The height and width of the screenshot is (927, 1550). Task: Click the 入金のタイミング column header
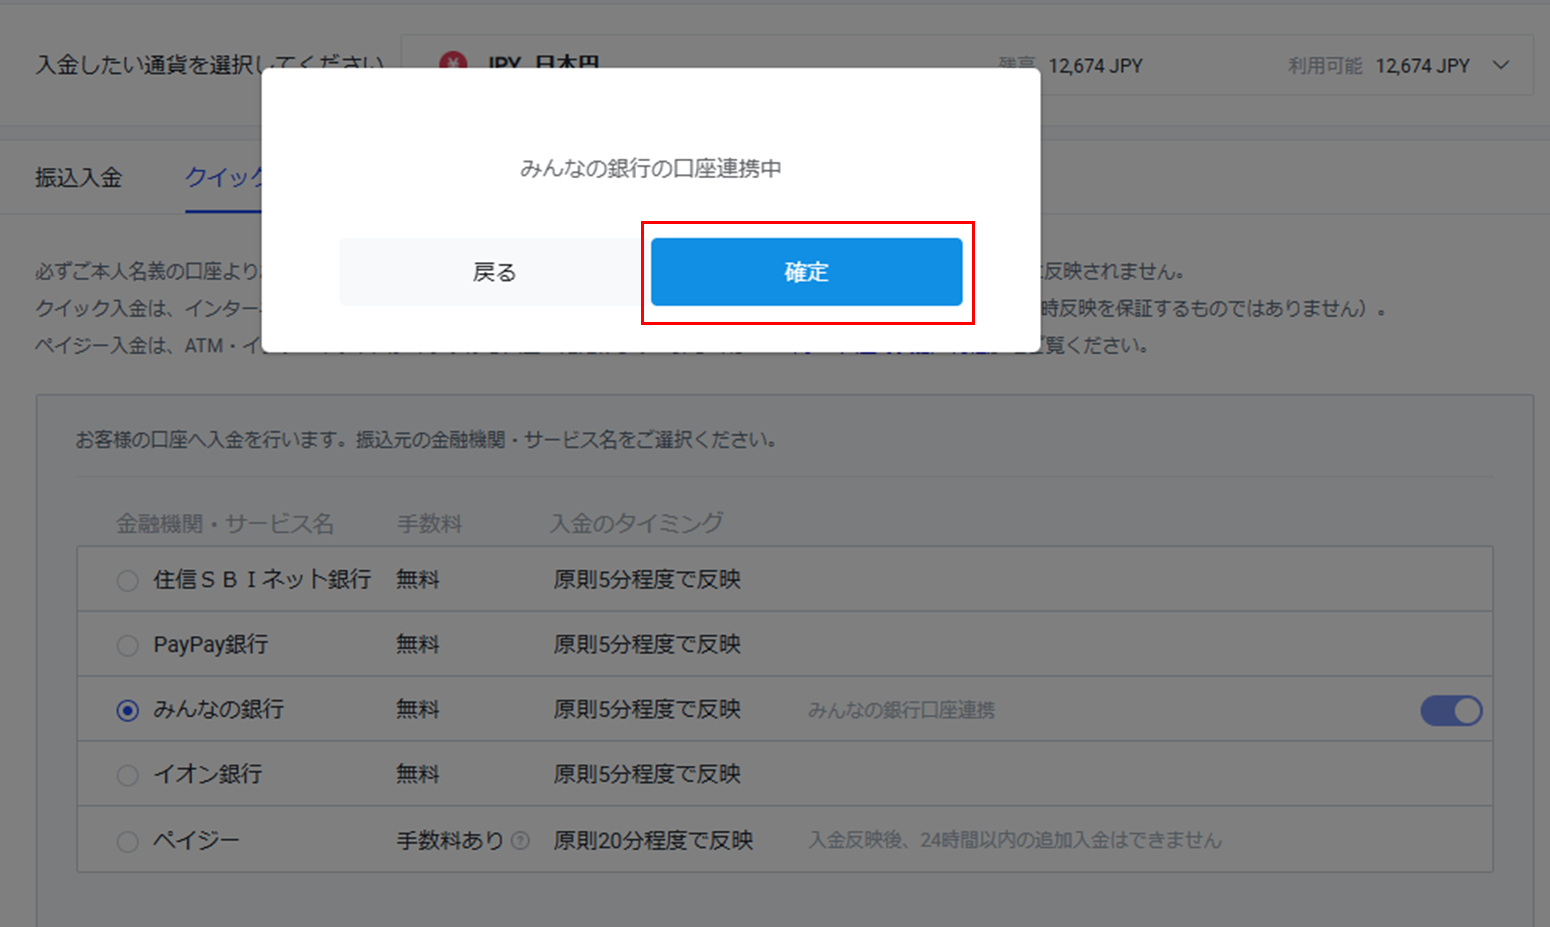[x=636, y=524]
